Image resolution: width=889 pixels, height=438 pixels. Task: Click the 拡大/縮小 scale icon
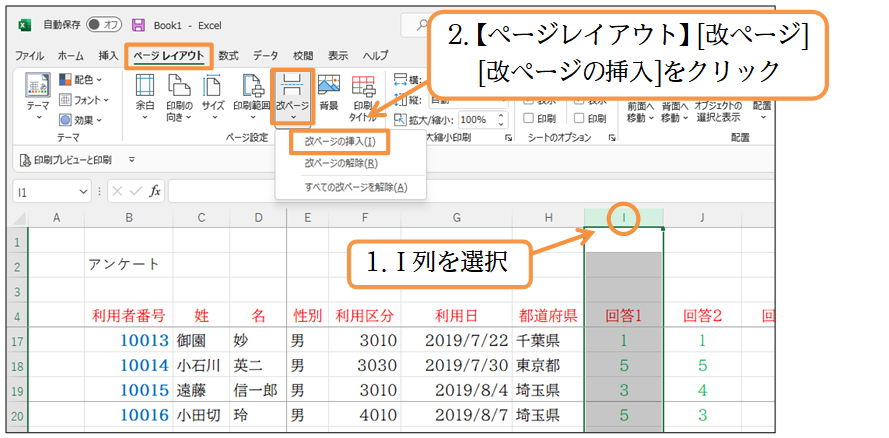(400, 120)
